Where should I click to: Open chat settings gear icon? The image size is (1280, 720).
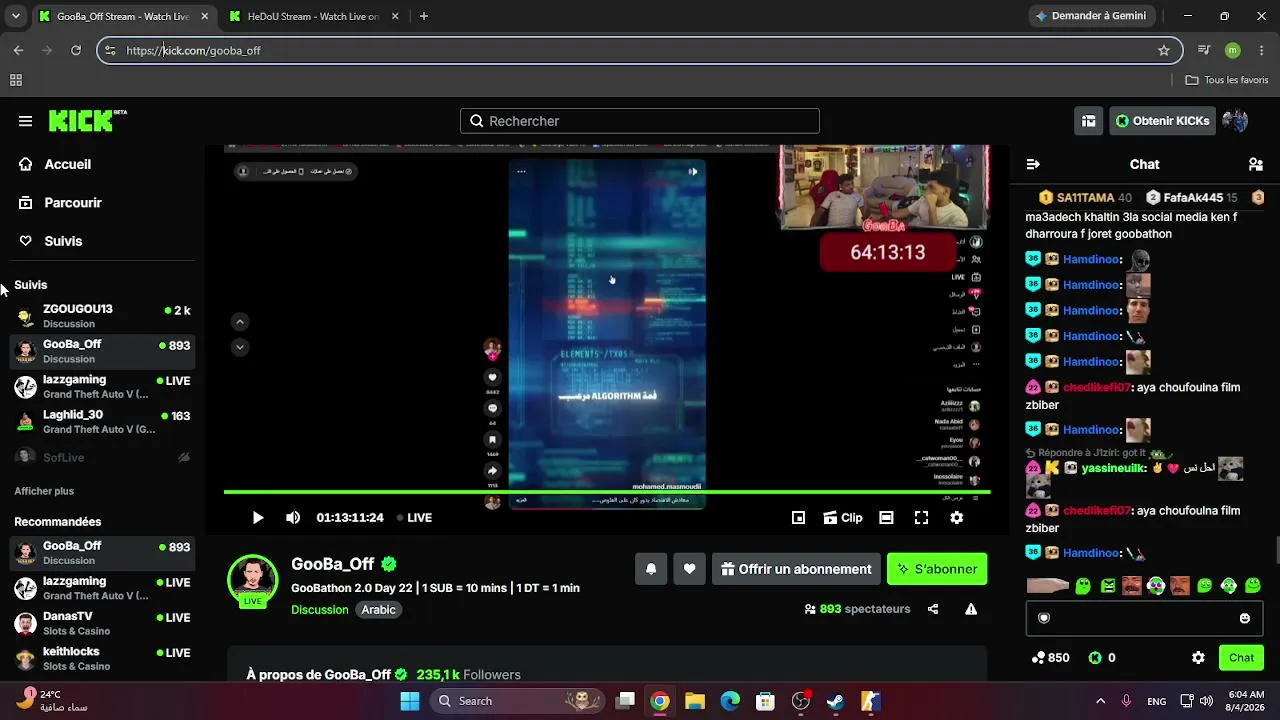(x=1198, y=658)
